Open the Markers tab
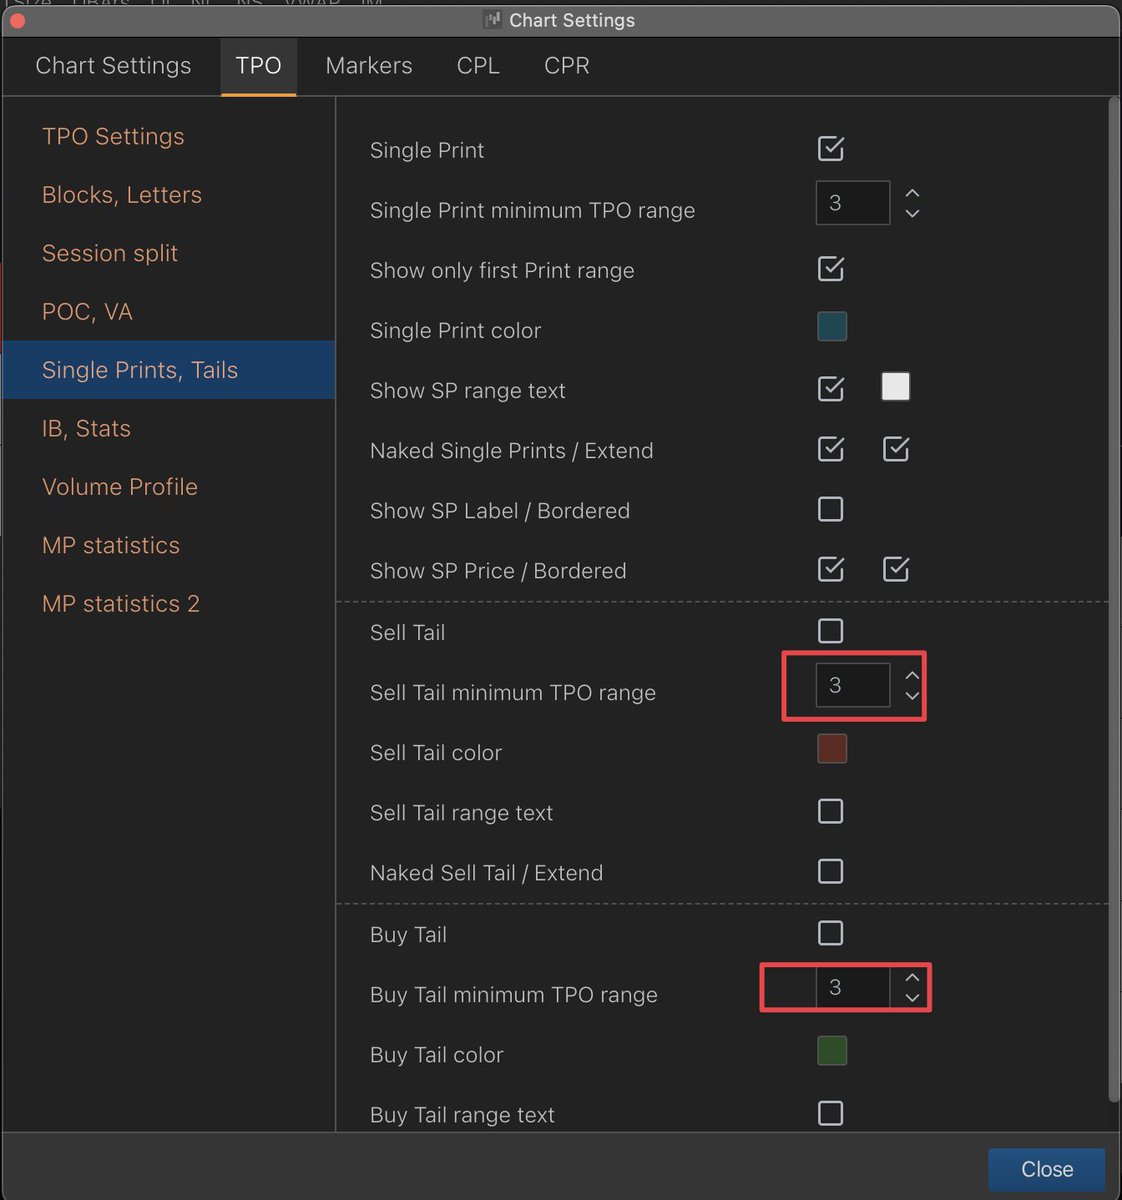1122x1200 pixels. (369, 66)
